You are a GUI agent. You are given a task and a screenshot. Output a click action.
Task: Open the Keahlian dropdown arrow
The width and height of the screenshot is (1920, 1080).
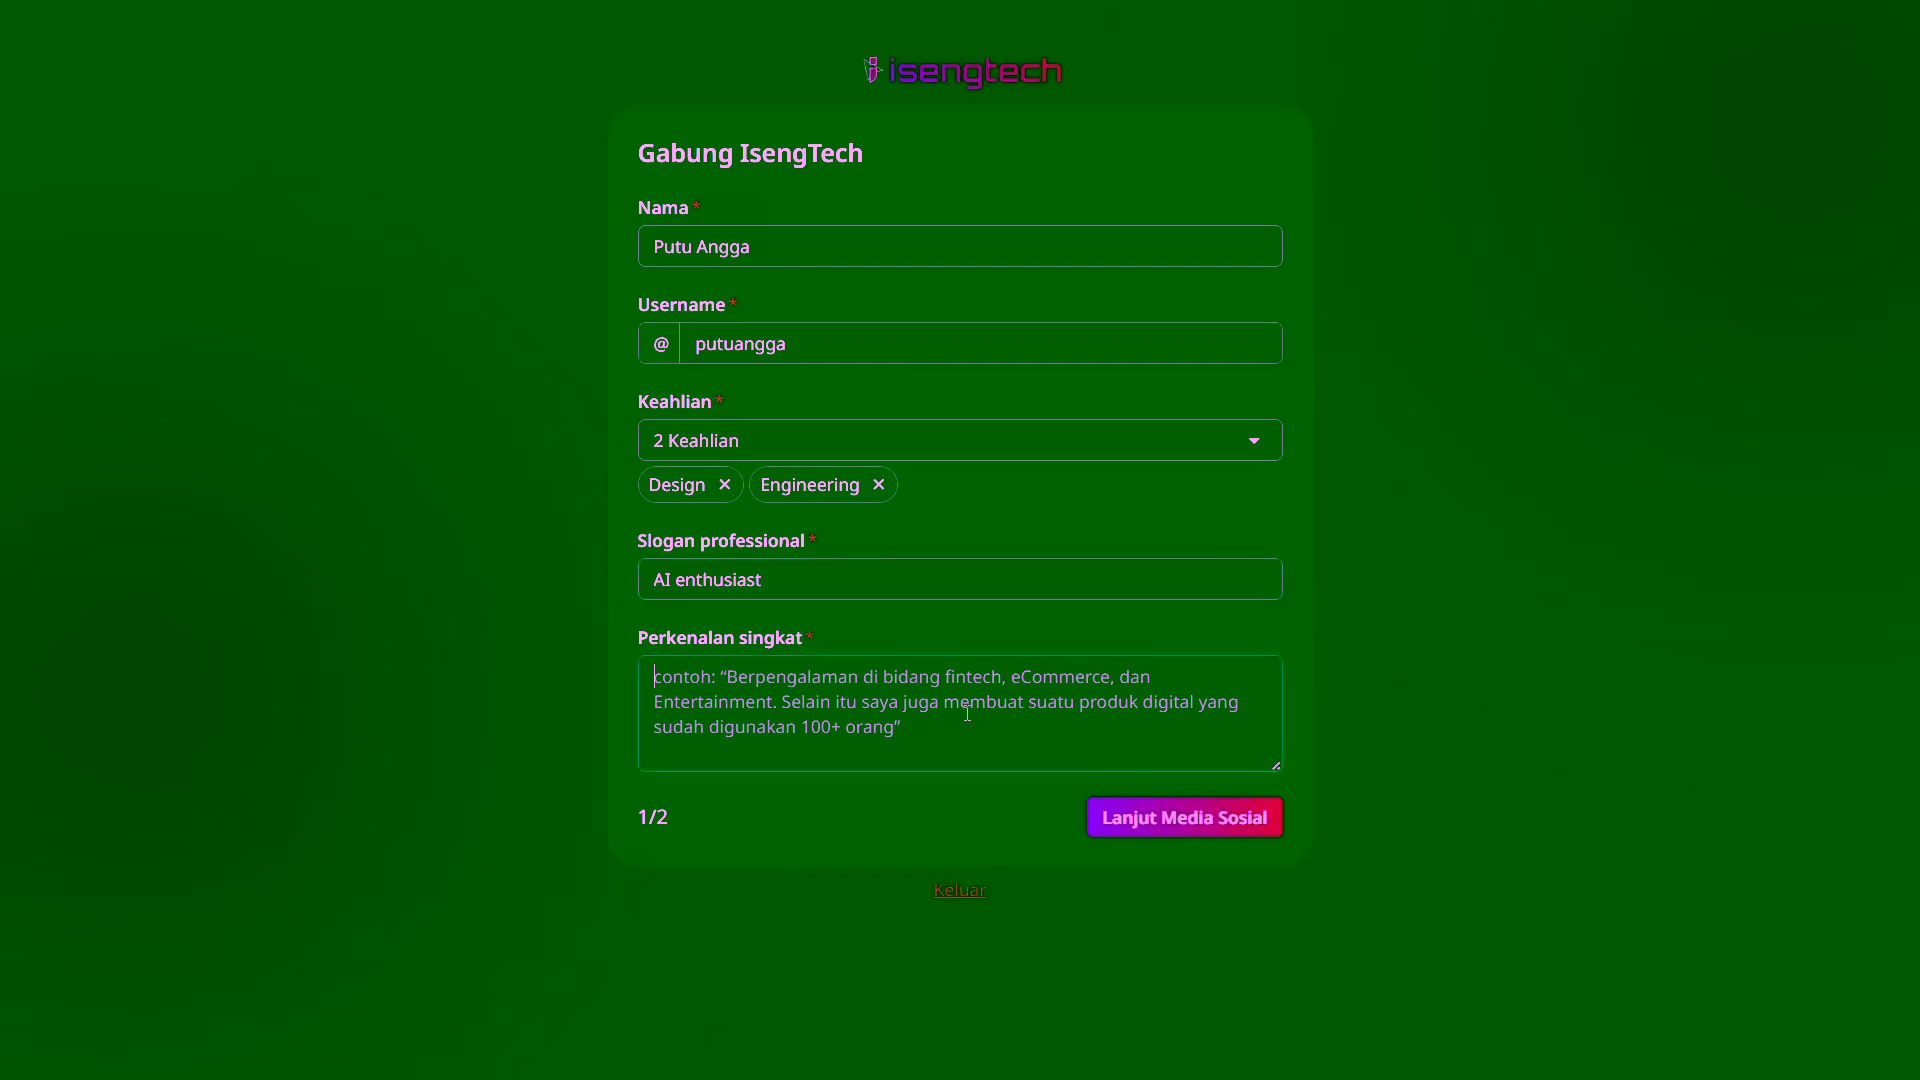click(1254, 441)
